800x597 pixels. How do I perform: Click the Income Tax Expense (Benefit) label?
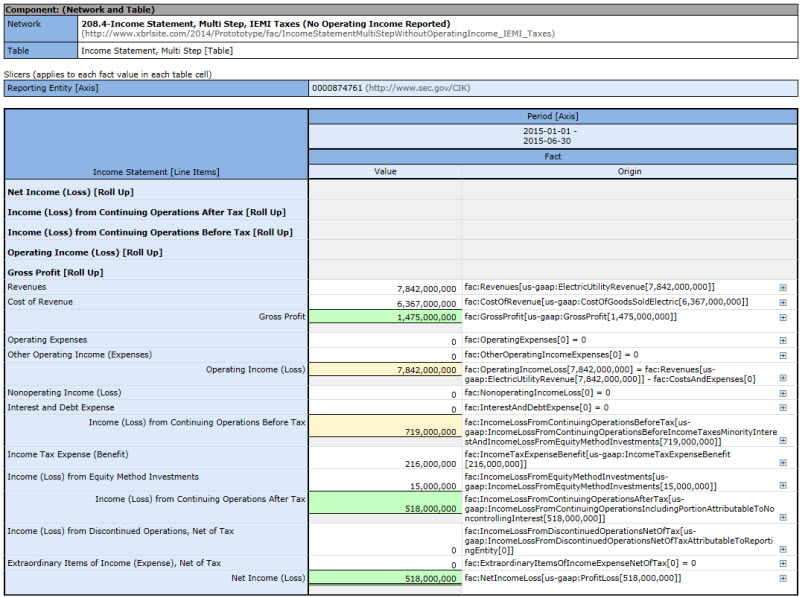[68, 454]
